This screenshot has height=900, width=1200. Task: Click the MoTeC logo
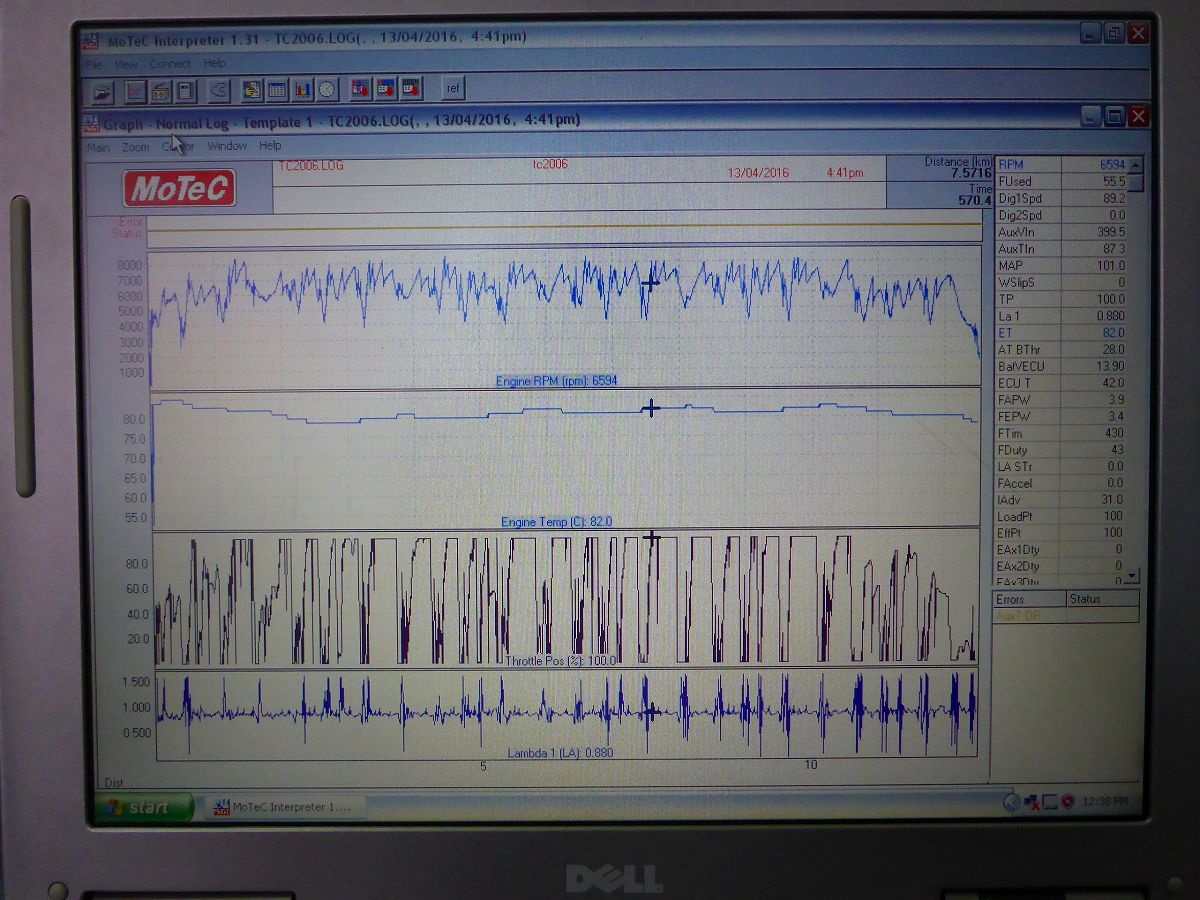pos(180,188)
